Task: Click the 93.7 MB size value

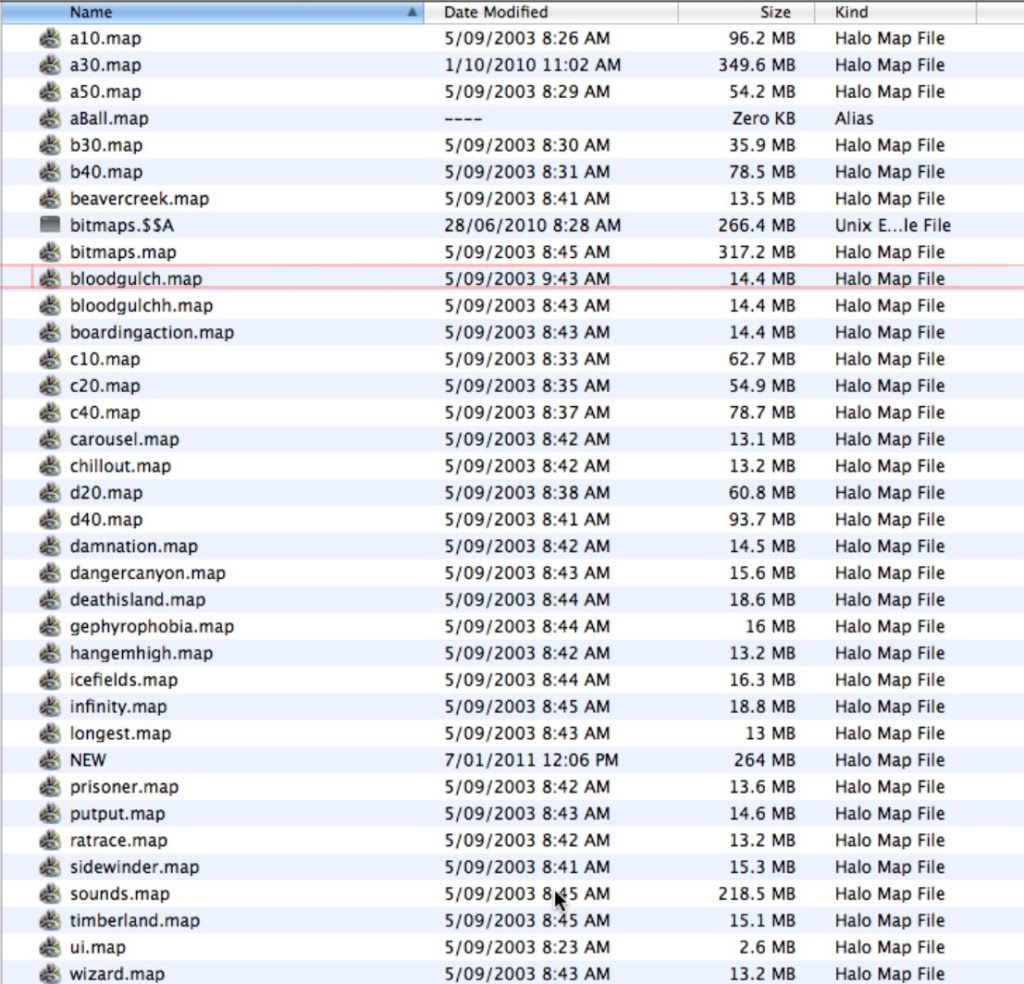Action: tap(762, 520)
